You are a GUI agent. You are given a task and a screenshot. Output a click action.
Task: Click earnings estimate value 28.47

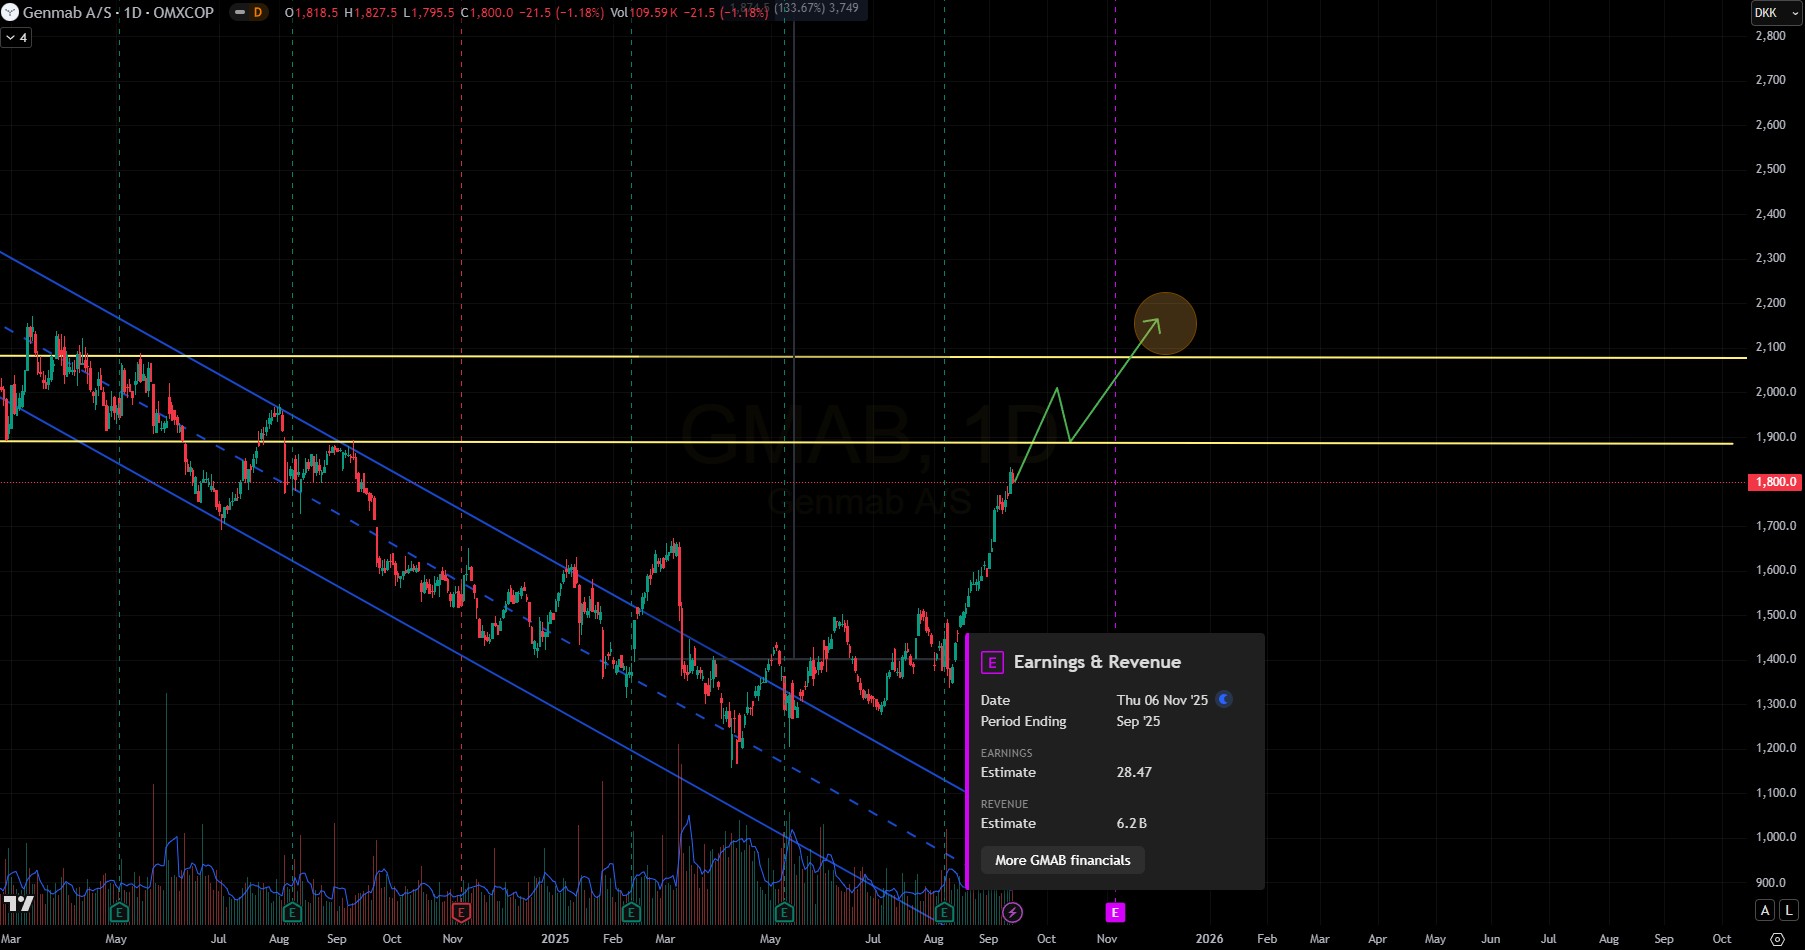(1134, 772)
